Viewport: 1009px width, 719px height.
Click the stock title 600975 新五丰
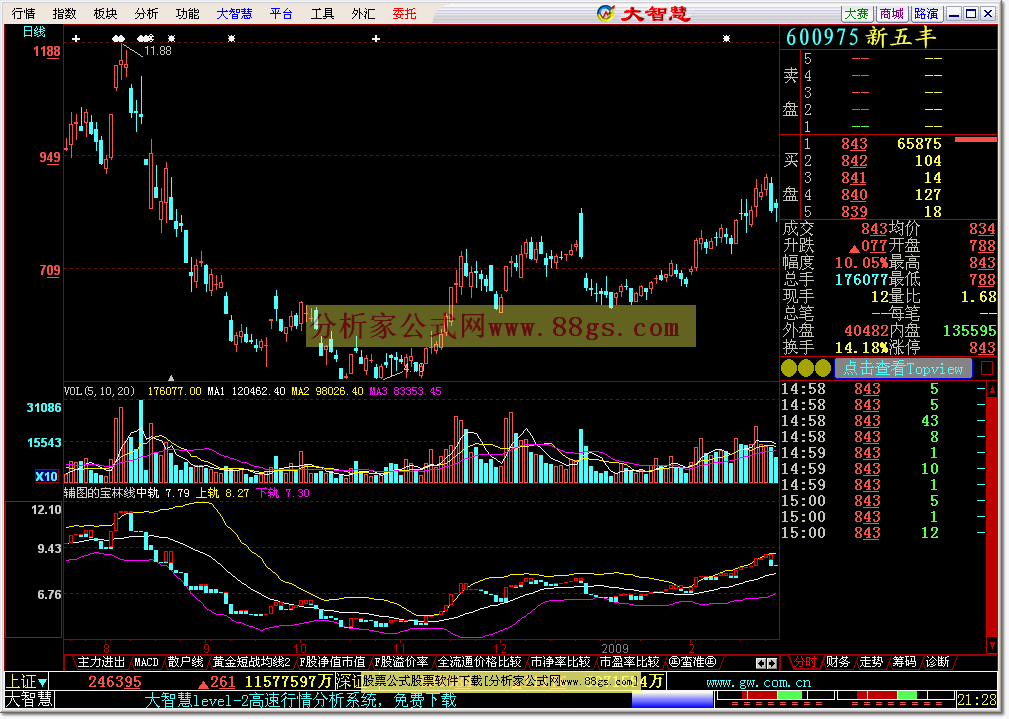coord(861,37)
